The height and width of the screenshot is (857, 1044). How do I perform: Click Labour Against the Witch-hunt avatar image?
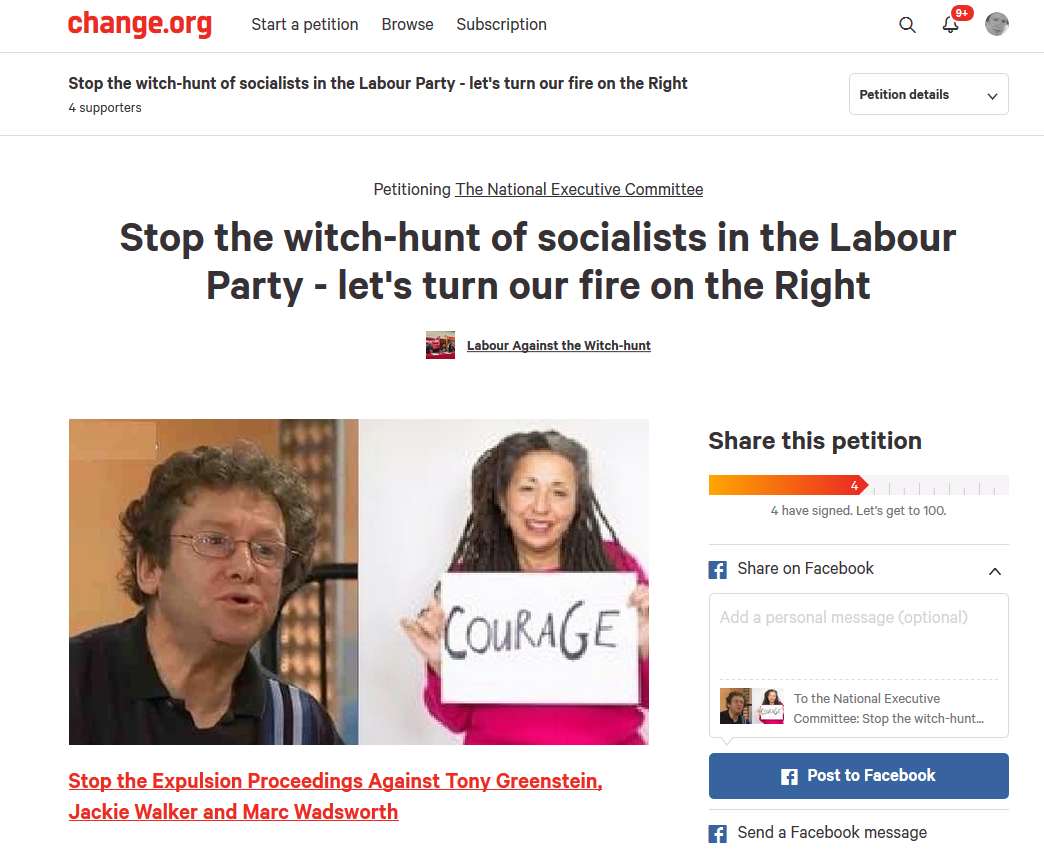point(440,345)
